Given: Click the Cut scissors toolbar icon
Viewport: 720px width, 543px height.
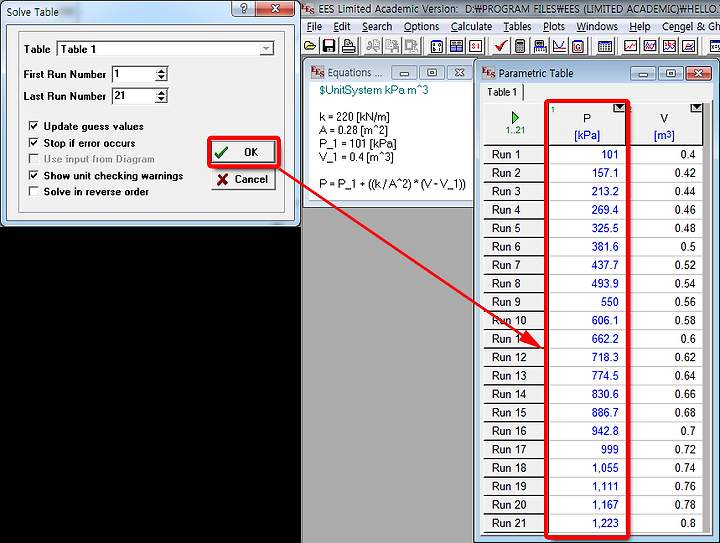Looking at the screenshot, I should tap(373, 46).
